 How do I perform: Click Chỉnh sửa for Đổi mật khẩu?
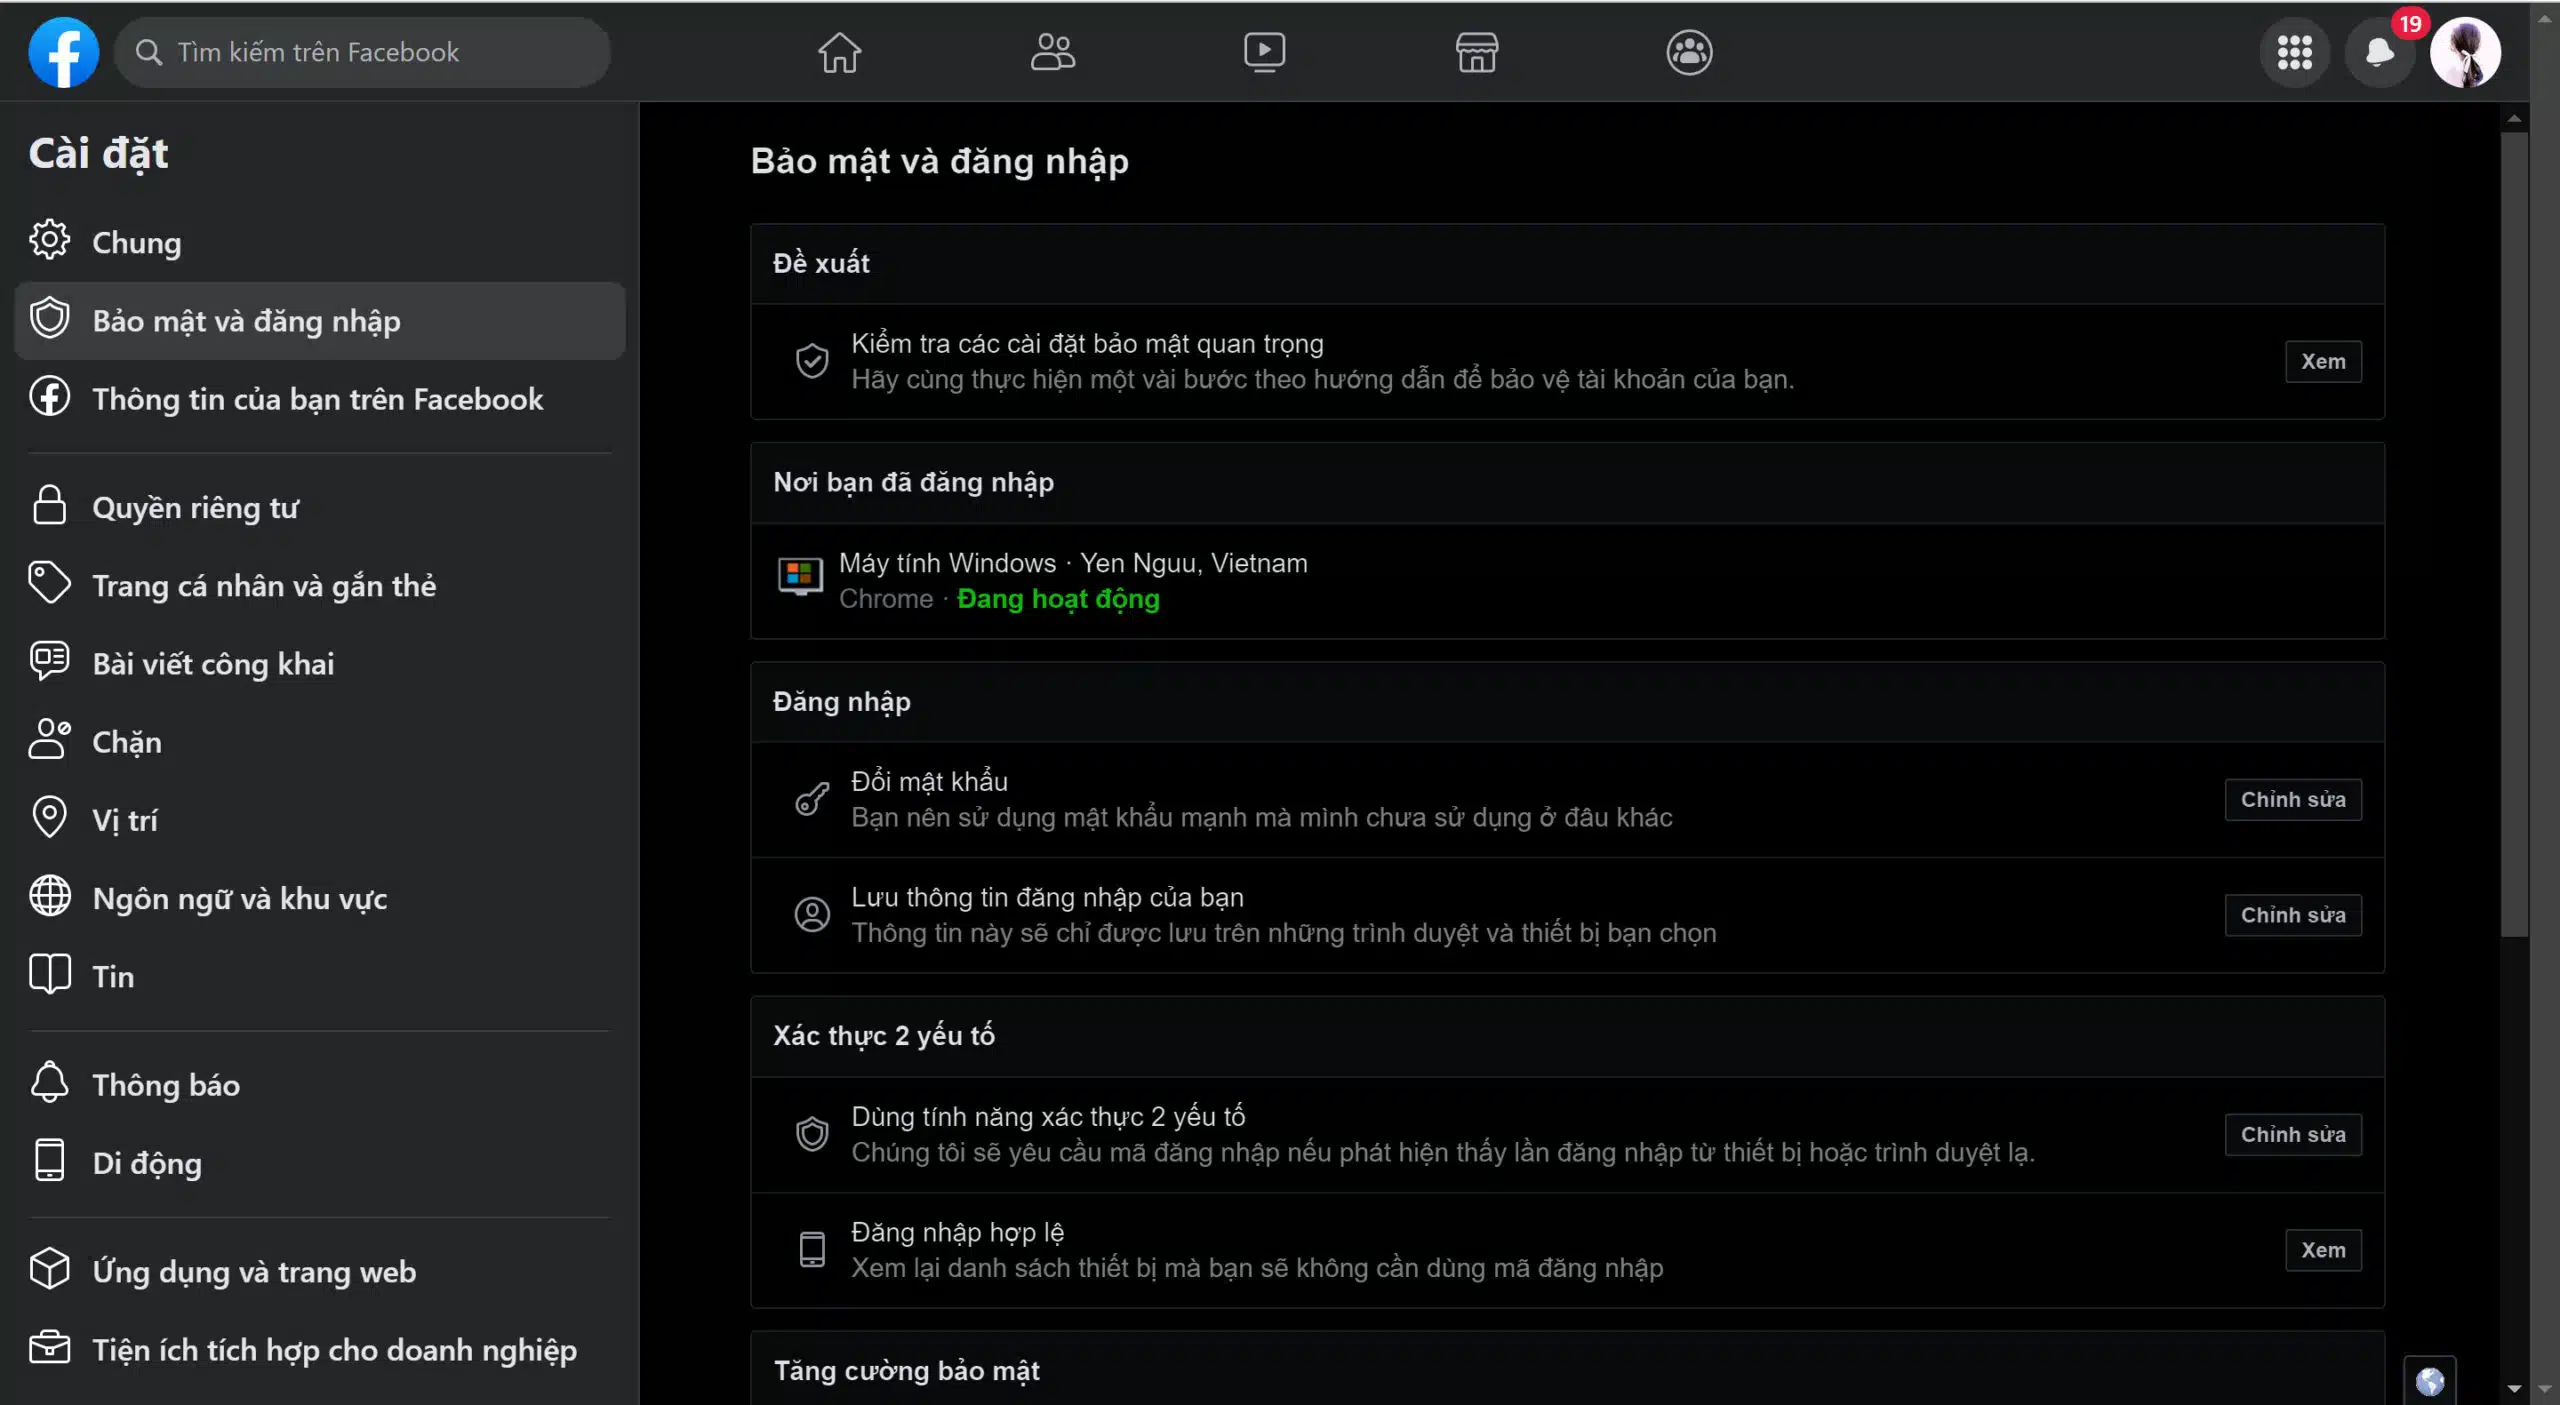(2294, 799)
